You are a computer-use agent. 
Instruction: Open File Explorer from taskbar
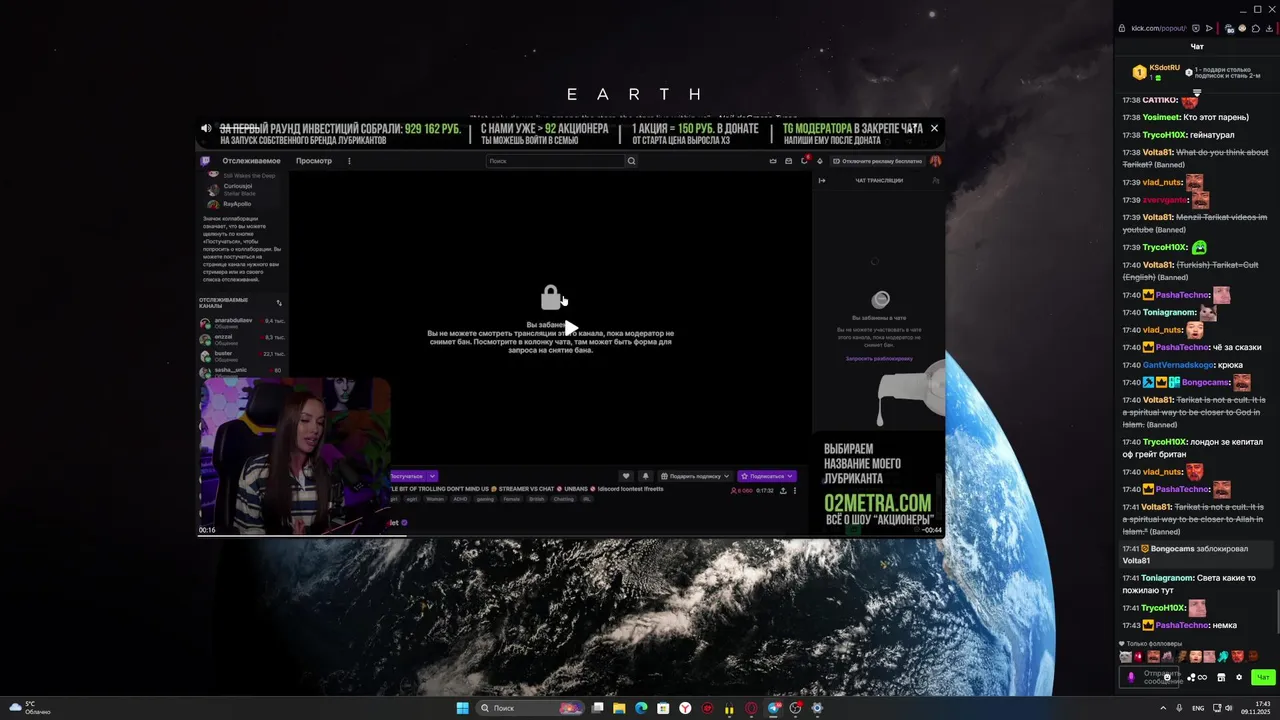tap(619, 708)
